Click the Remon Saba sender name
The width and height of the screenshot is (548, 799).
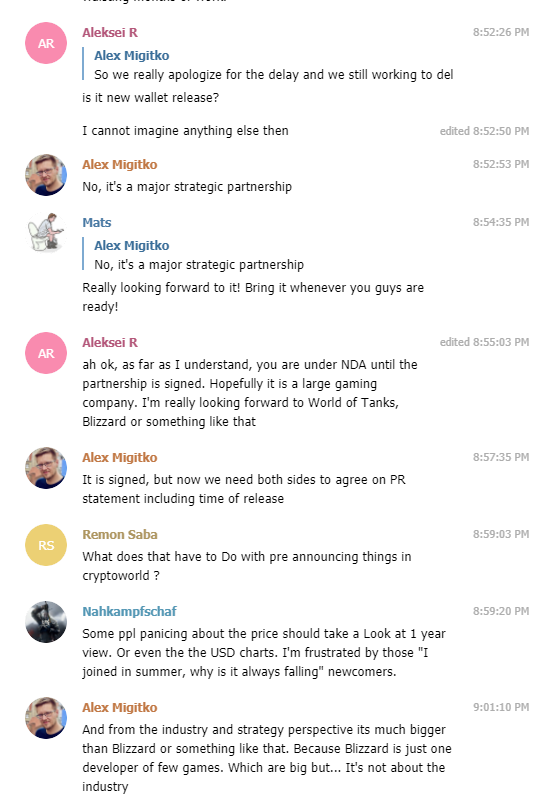click(x=120, y=535)
